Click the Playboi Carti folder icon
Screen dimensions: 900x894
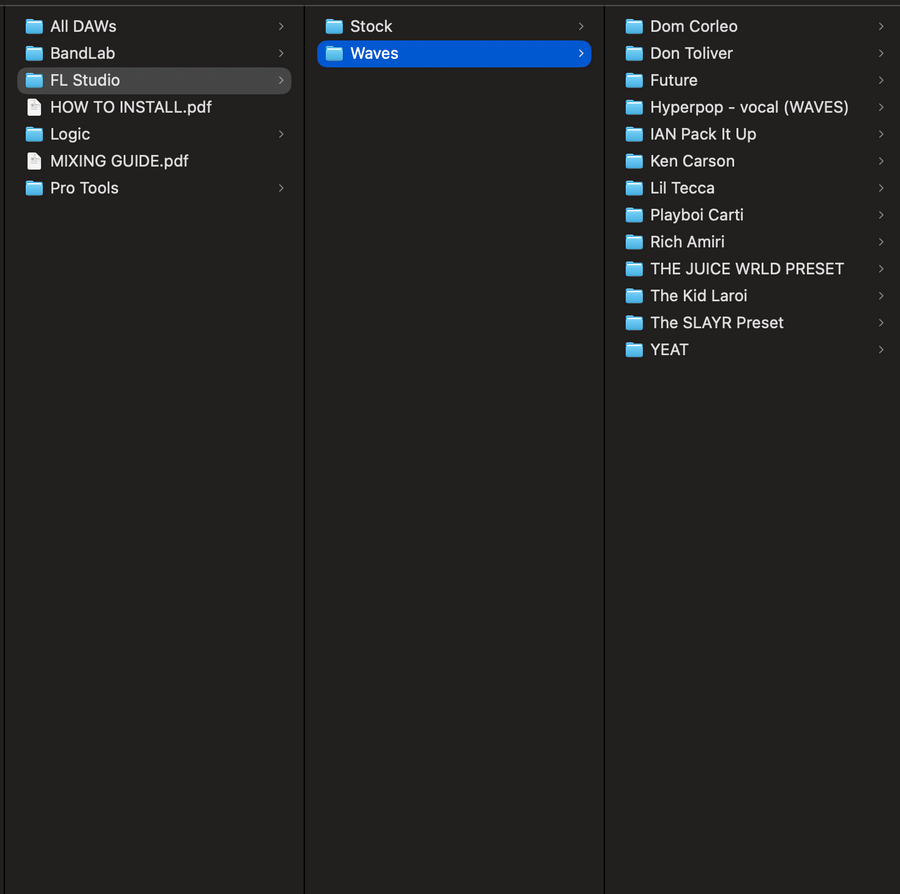pyautogui.click(x=634, y=215)
